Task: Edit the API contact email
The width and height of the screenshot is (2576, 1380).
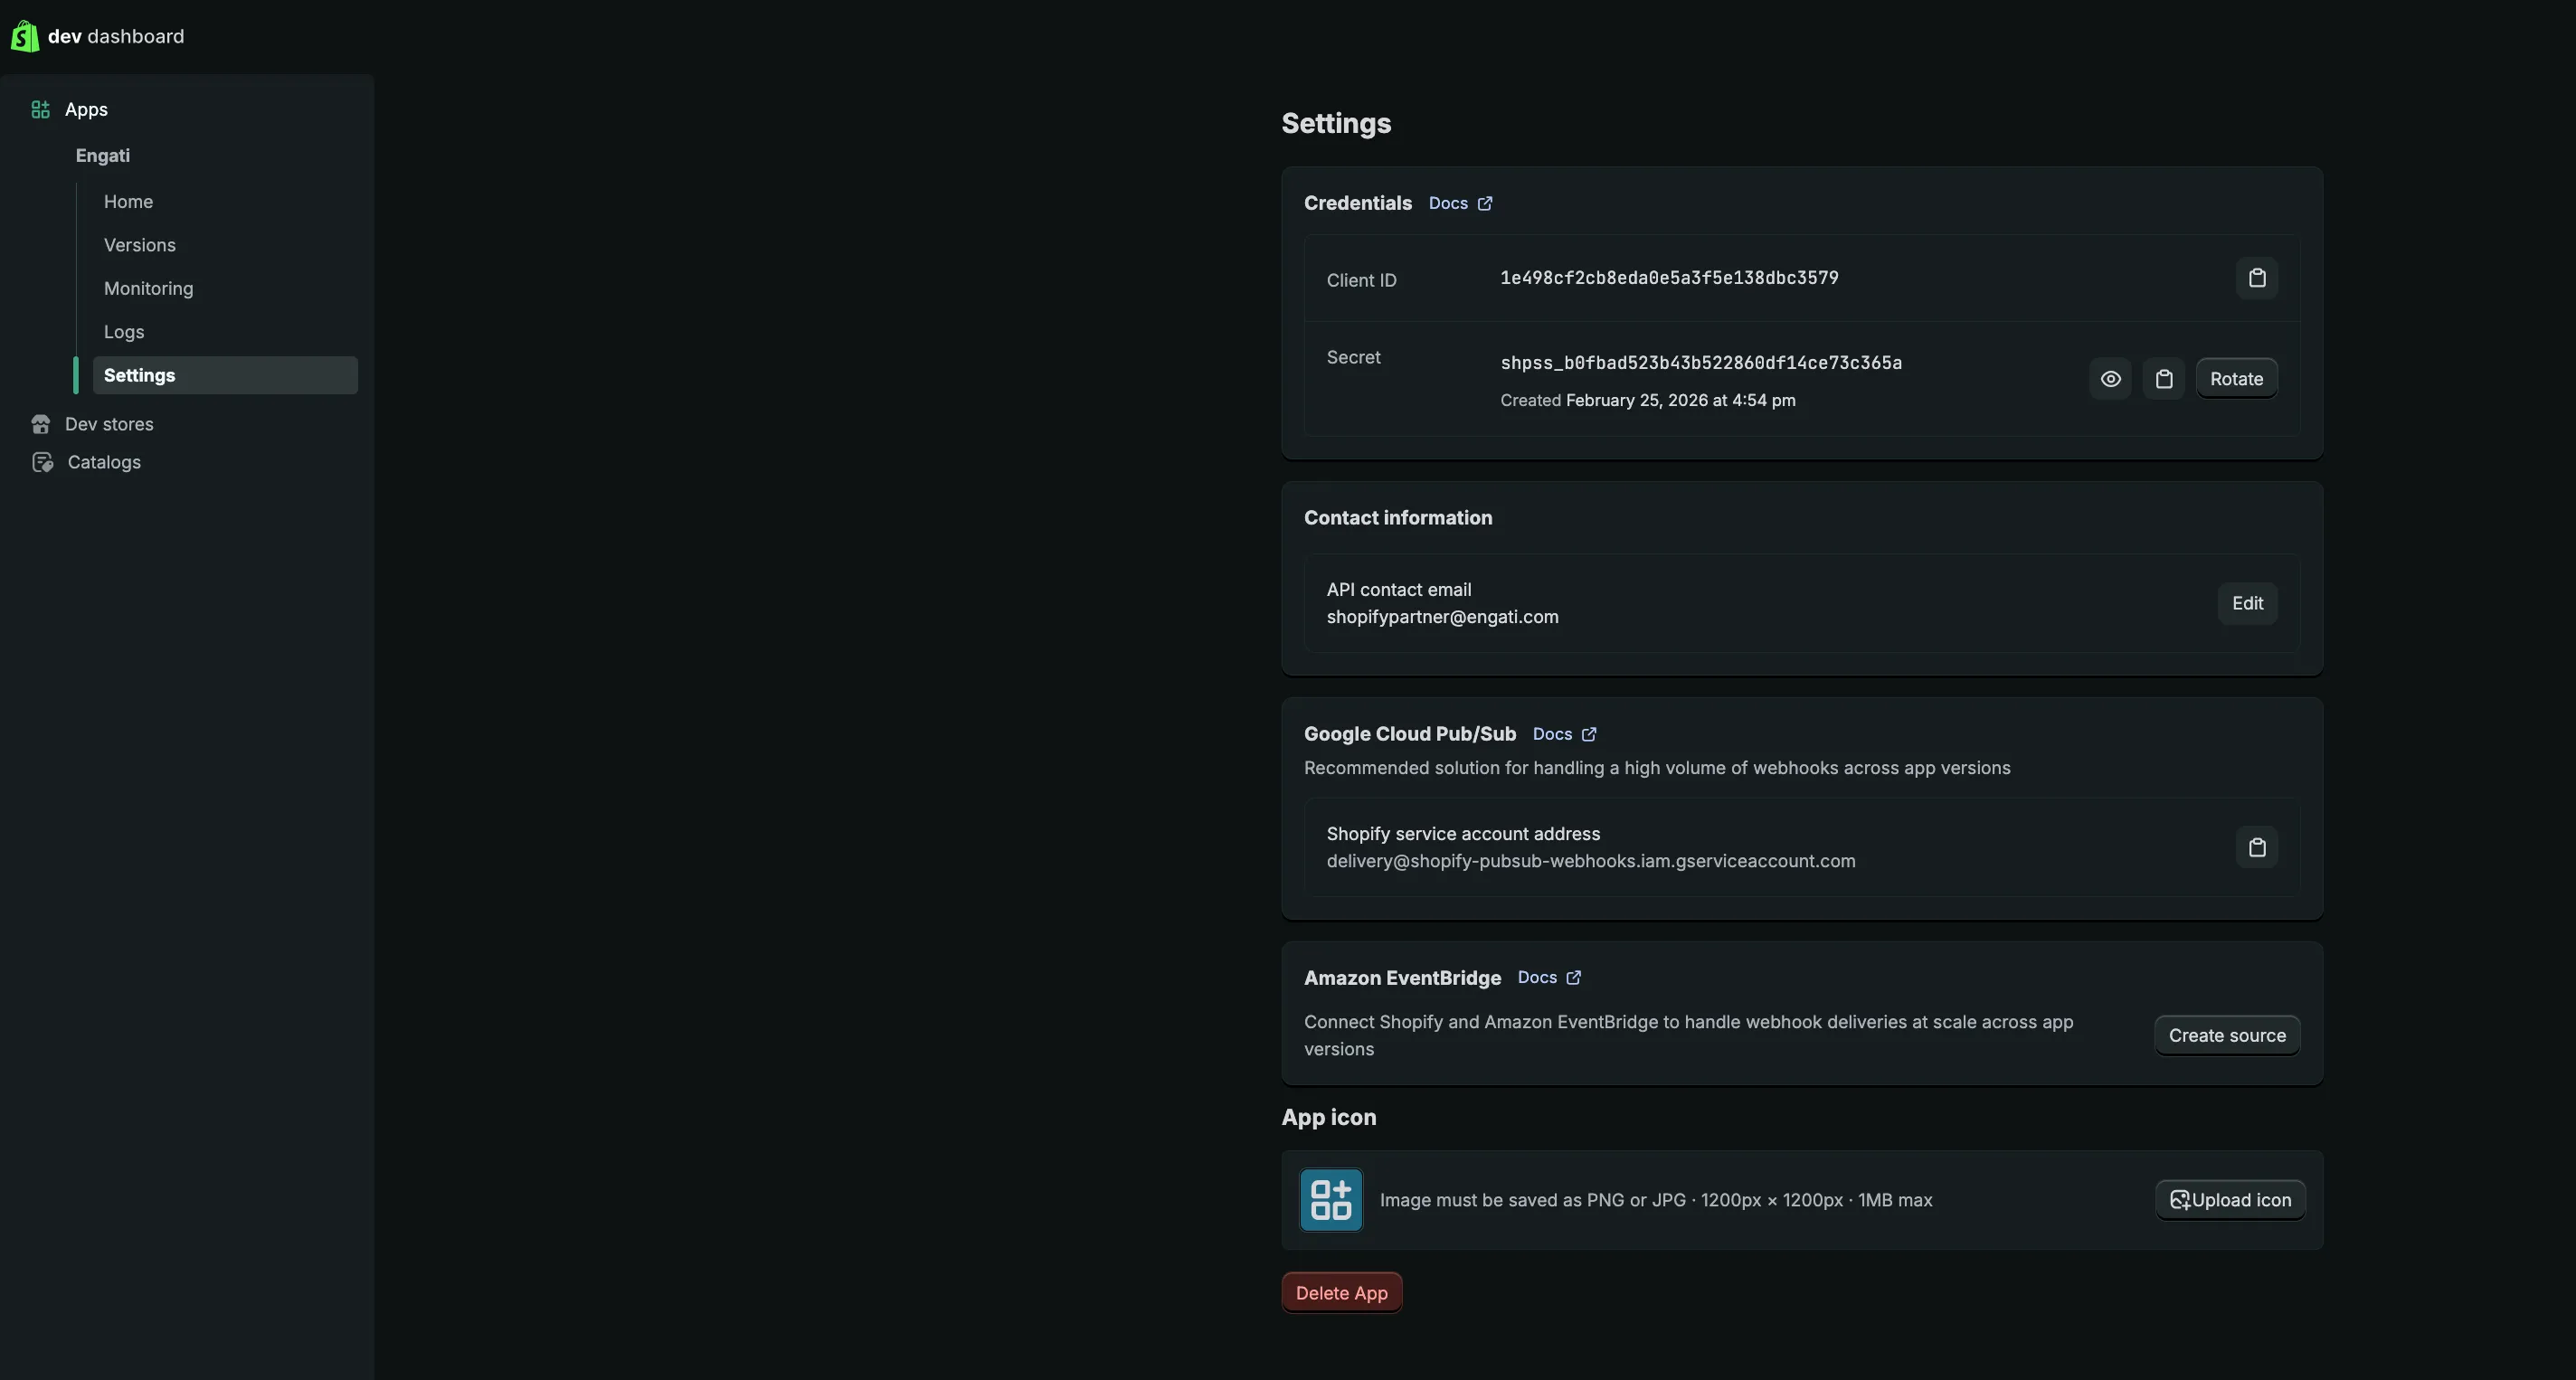Action: tap(2247, 604)
